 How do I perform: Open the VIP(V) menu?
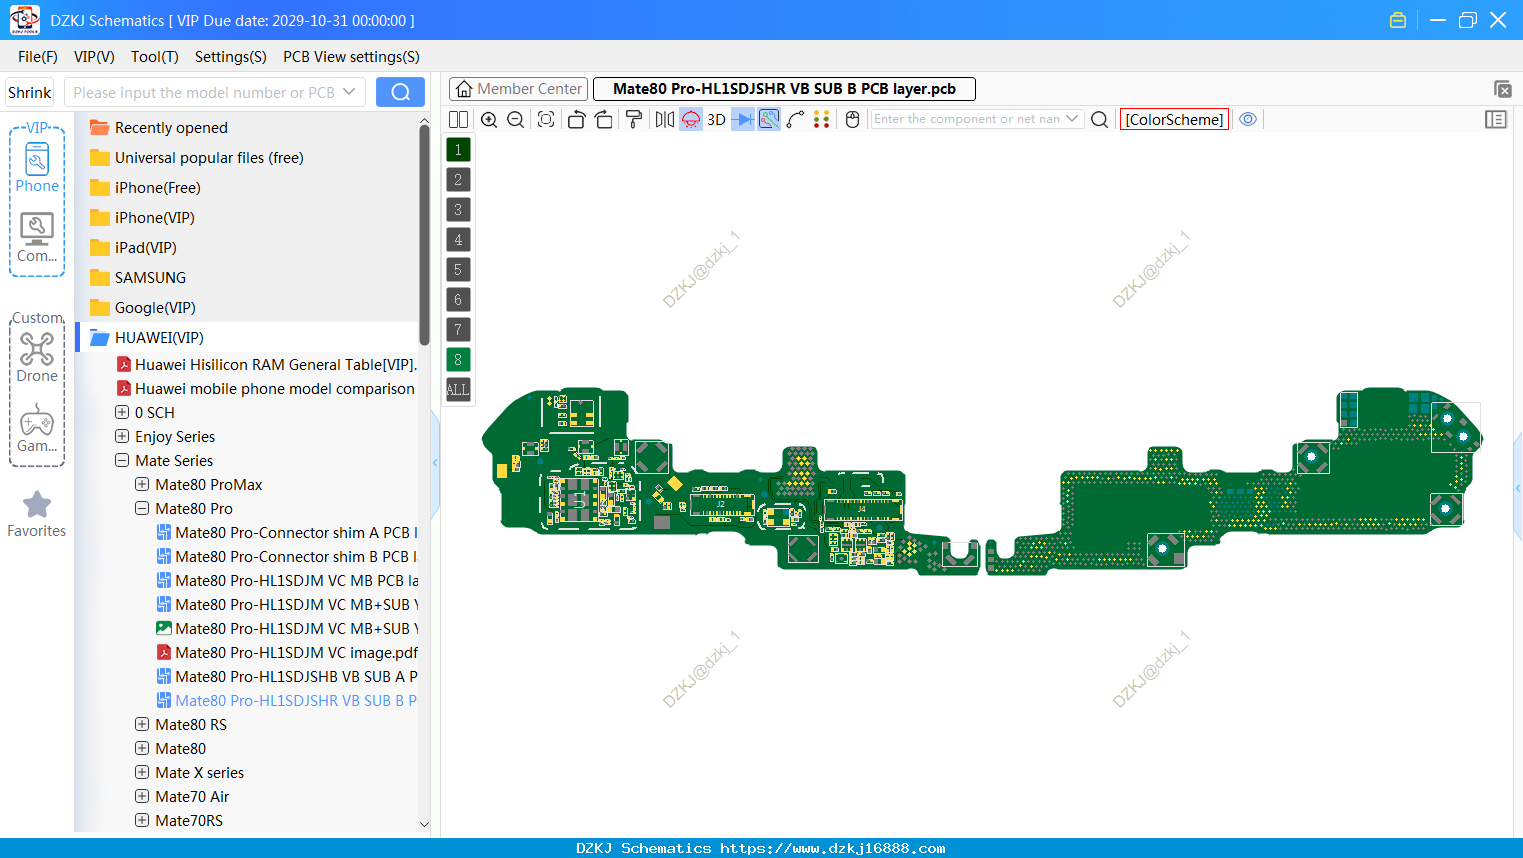click(x=94, y=57)
